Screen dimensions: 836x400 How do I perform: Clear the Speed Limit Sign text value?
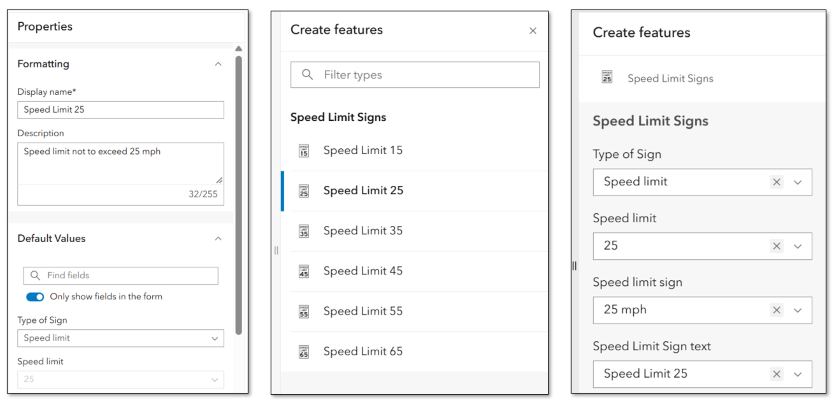777,374
